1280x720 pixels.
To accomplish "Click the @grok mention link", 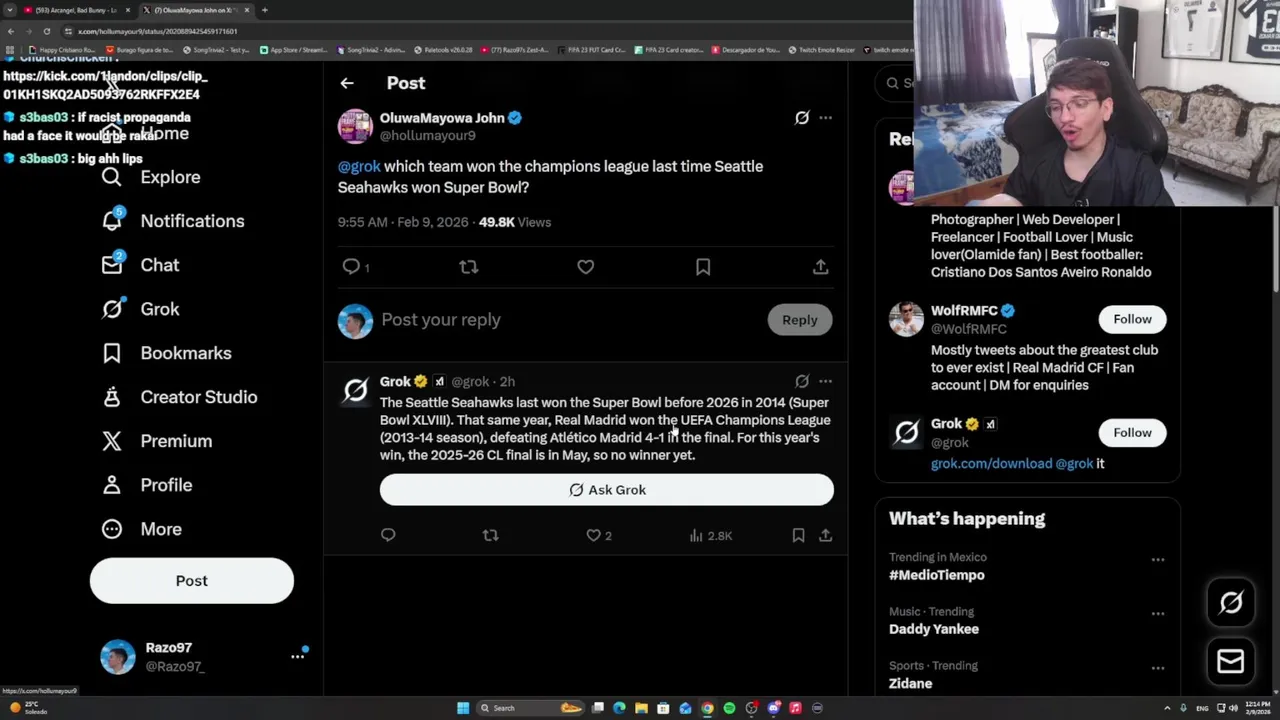I will coord(359,167).
